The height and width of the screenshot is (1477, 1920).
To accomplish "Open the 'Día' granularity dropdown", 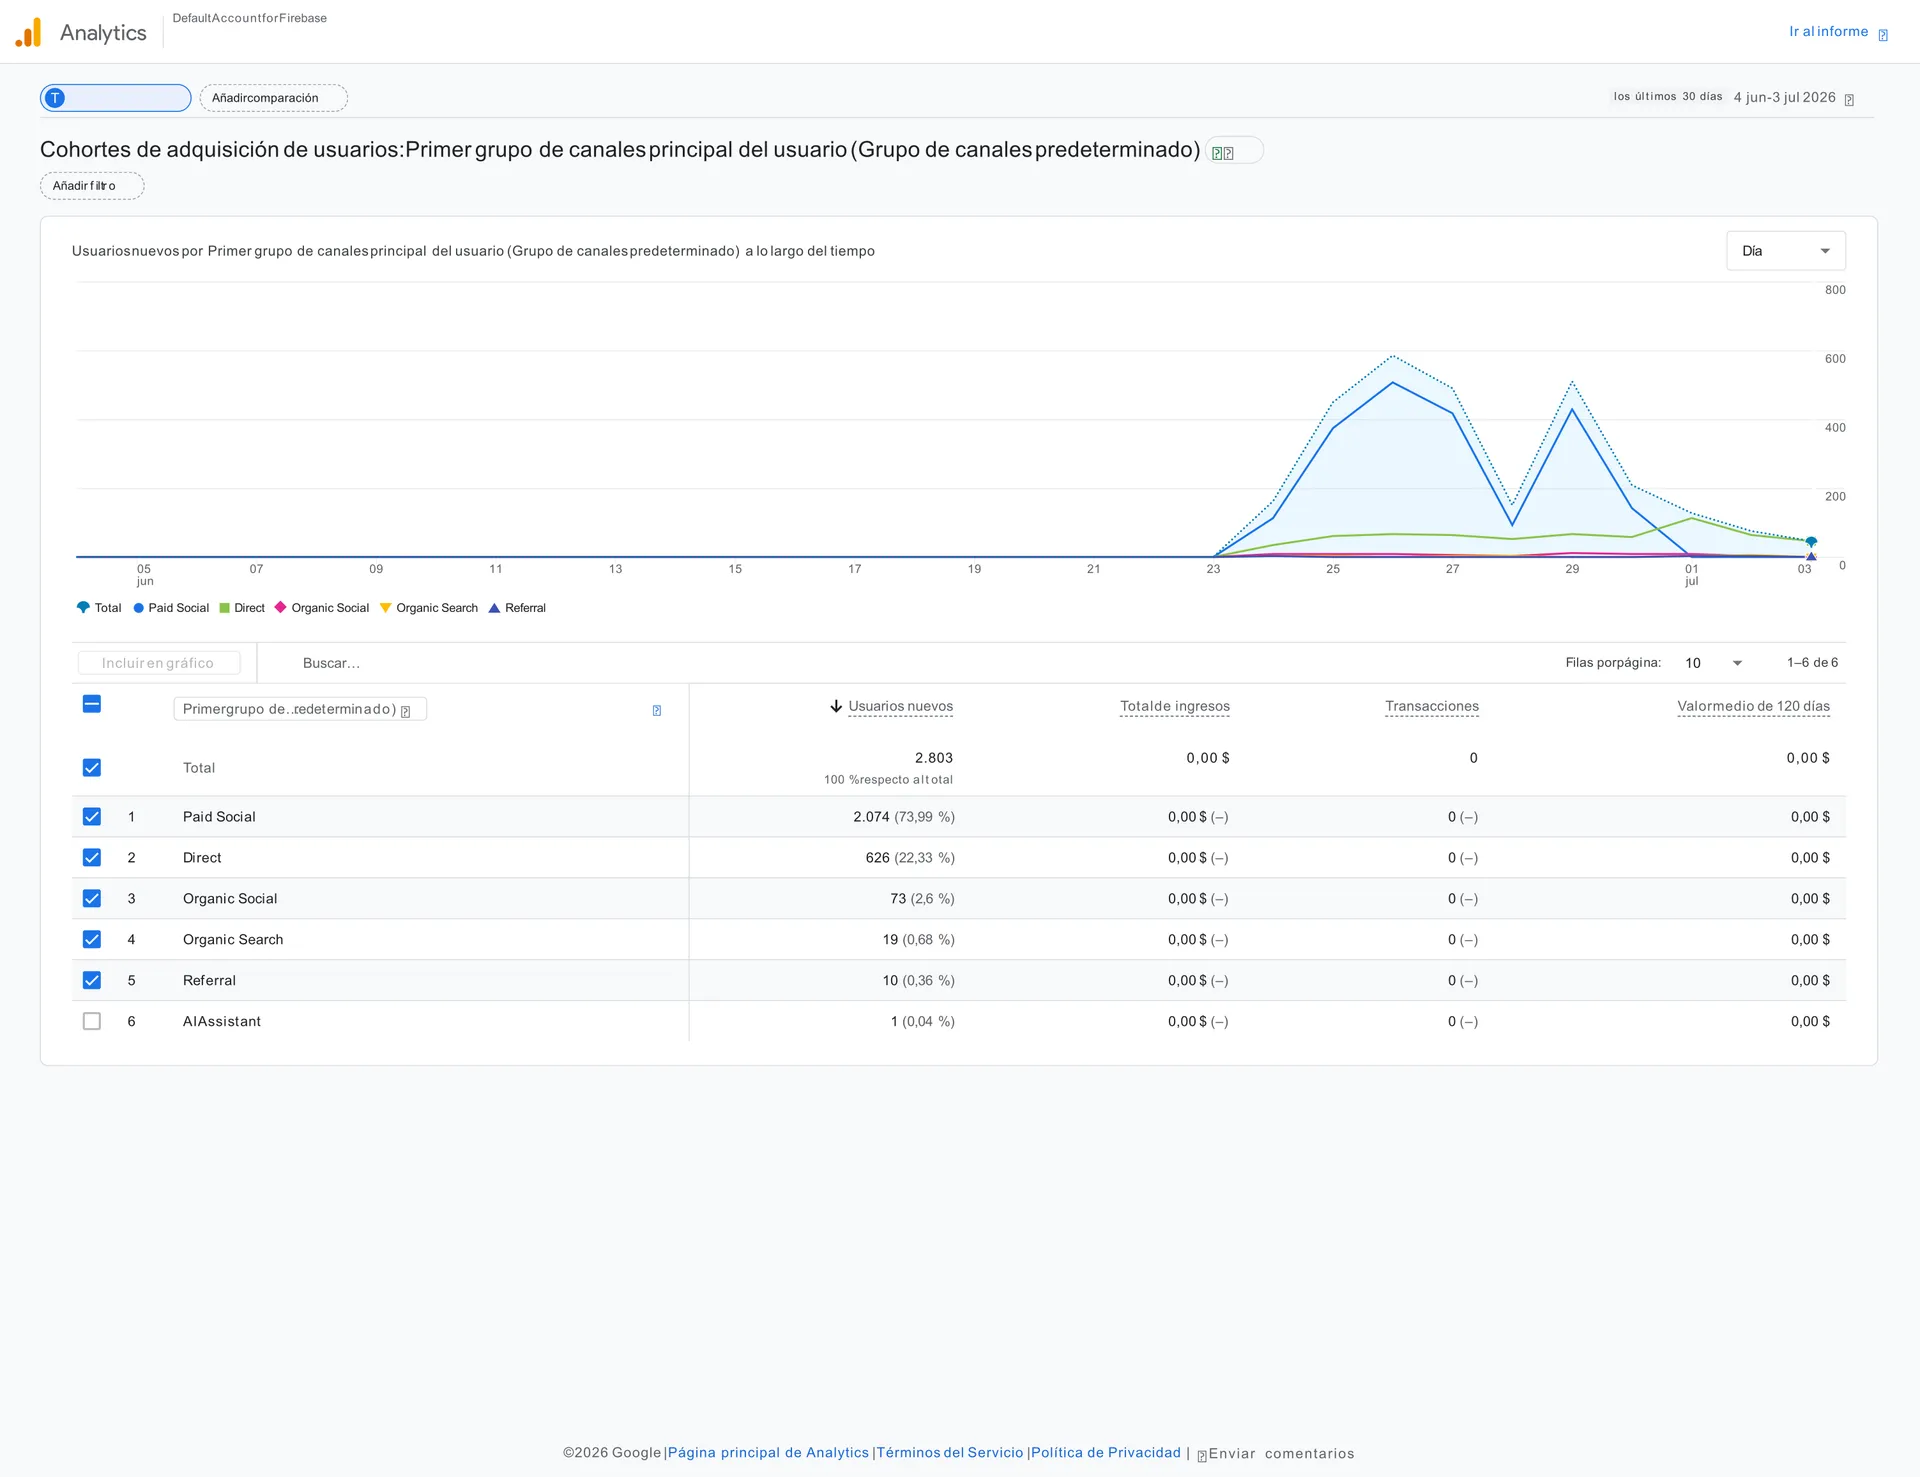I will pos(1786,251).
